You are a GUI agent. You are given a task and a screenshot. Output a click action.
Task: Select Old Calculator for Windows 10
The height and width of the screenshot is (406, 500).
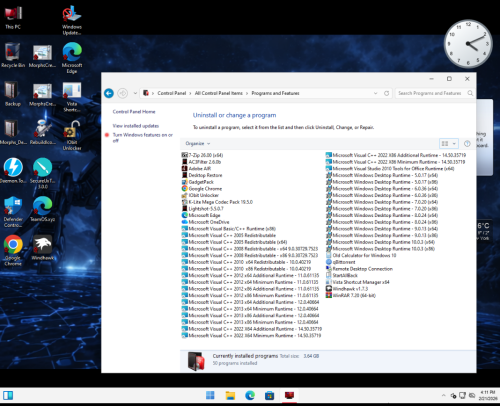click(x=361, y=255)
